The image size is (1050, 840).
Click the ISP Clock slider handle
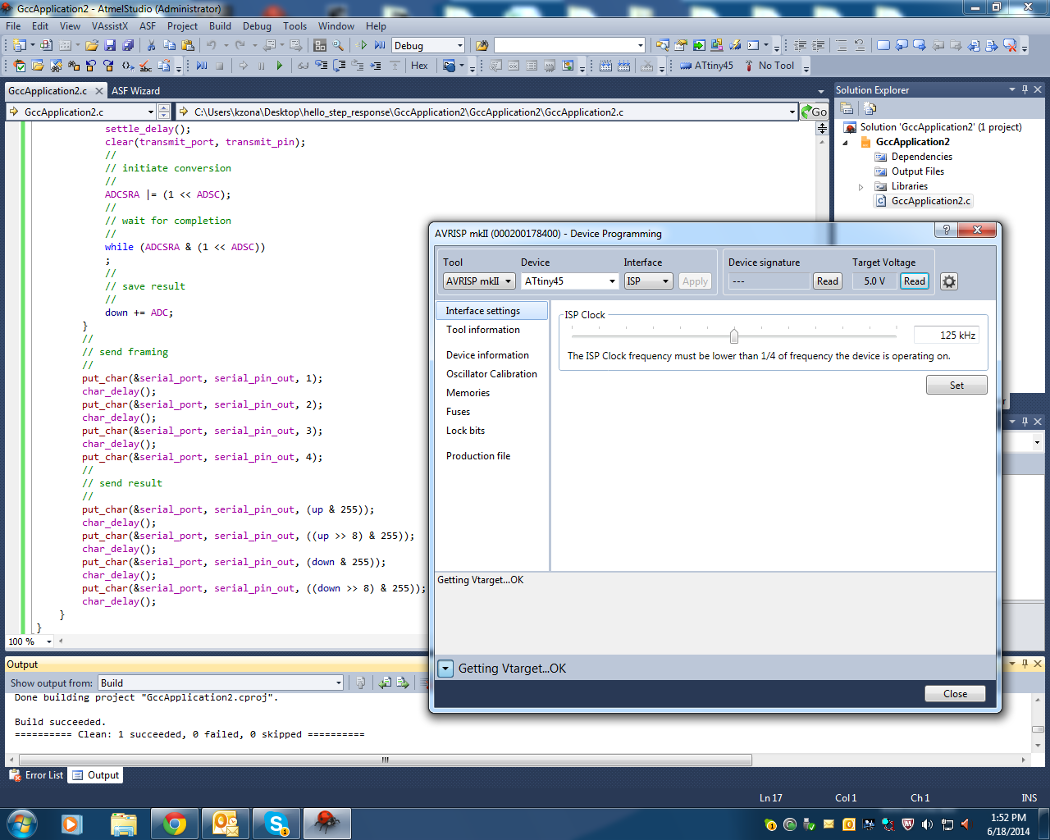pyautogui.click(x=734, y=336)
